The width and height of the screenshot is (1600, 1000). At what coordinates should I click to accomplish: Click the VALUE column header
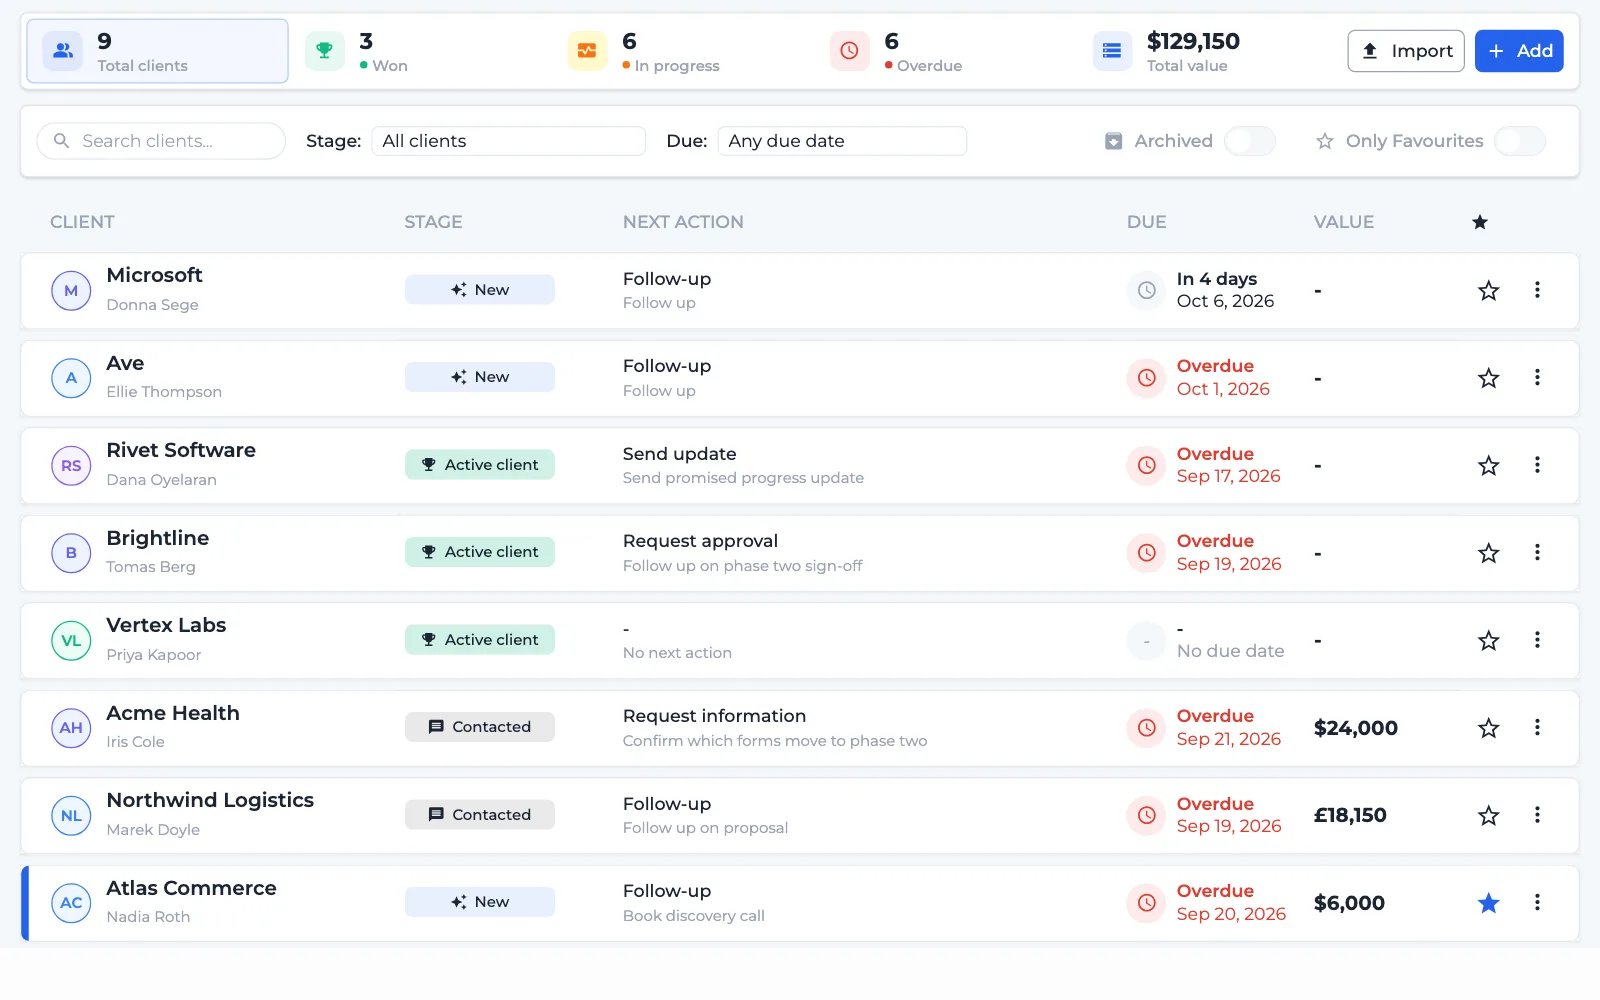(x=1343, y=222)
